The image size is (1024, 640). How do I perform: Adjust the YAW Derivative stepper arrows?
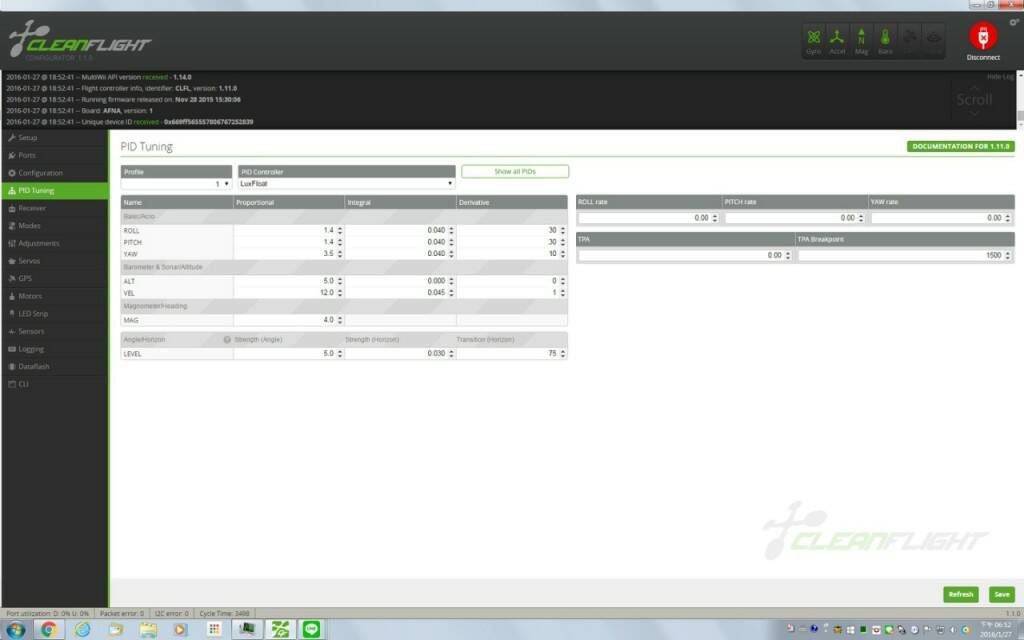562,254
